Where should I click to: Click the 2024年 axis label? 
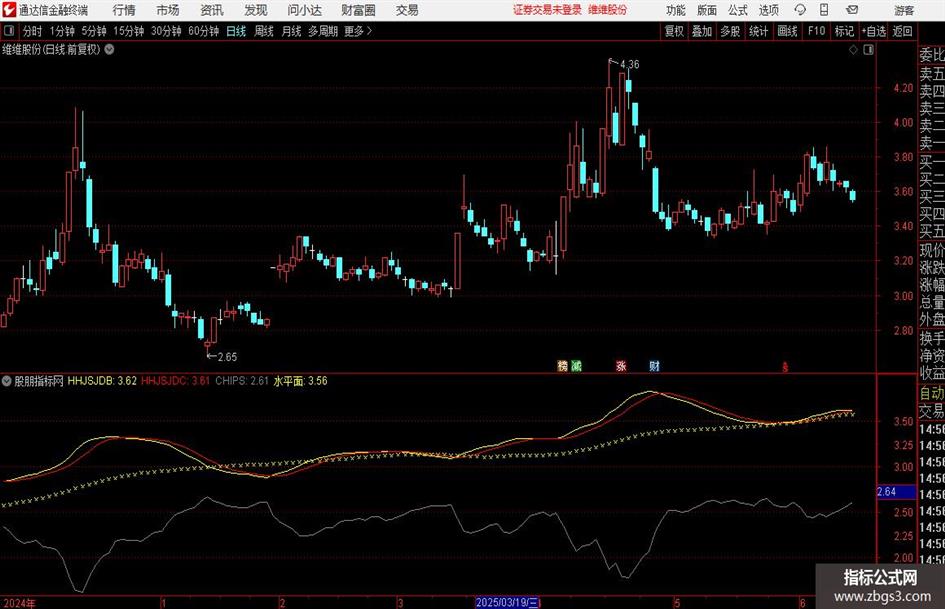pyautogui.click(x=19, y=603)
